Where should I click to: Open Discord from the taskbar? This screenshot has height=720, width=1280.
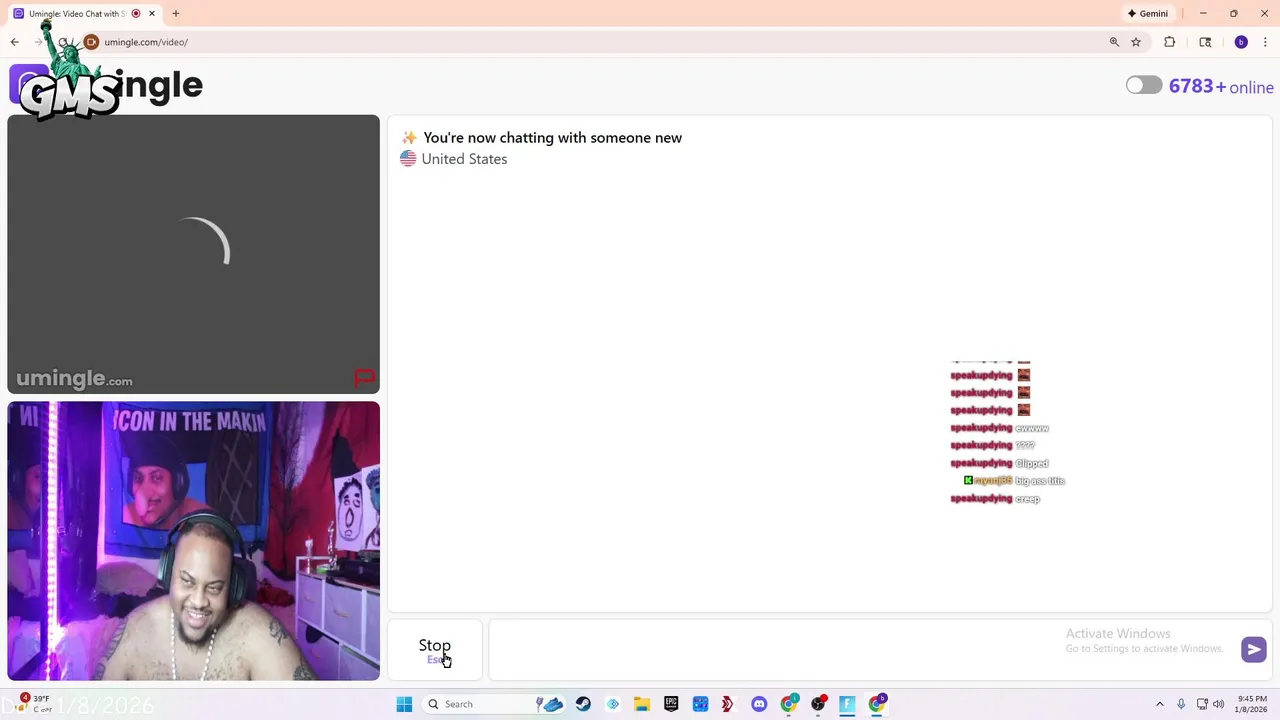pyautogui.click(x=759, y=704)
